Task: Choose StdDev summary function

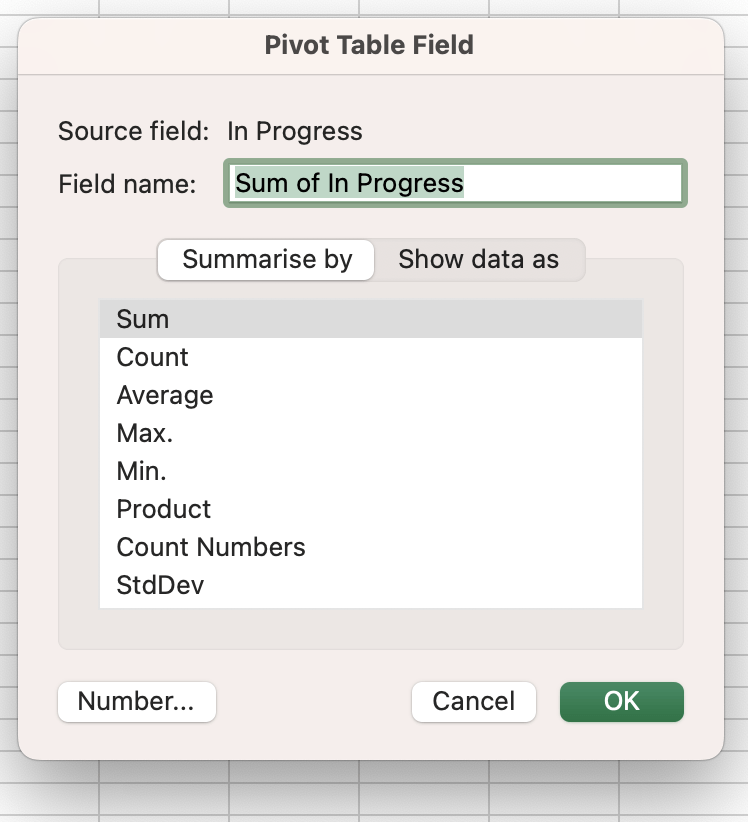Action: click(371, 586)
